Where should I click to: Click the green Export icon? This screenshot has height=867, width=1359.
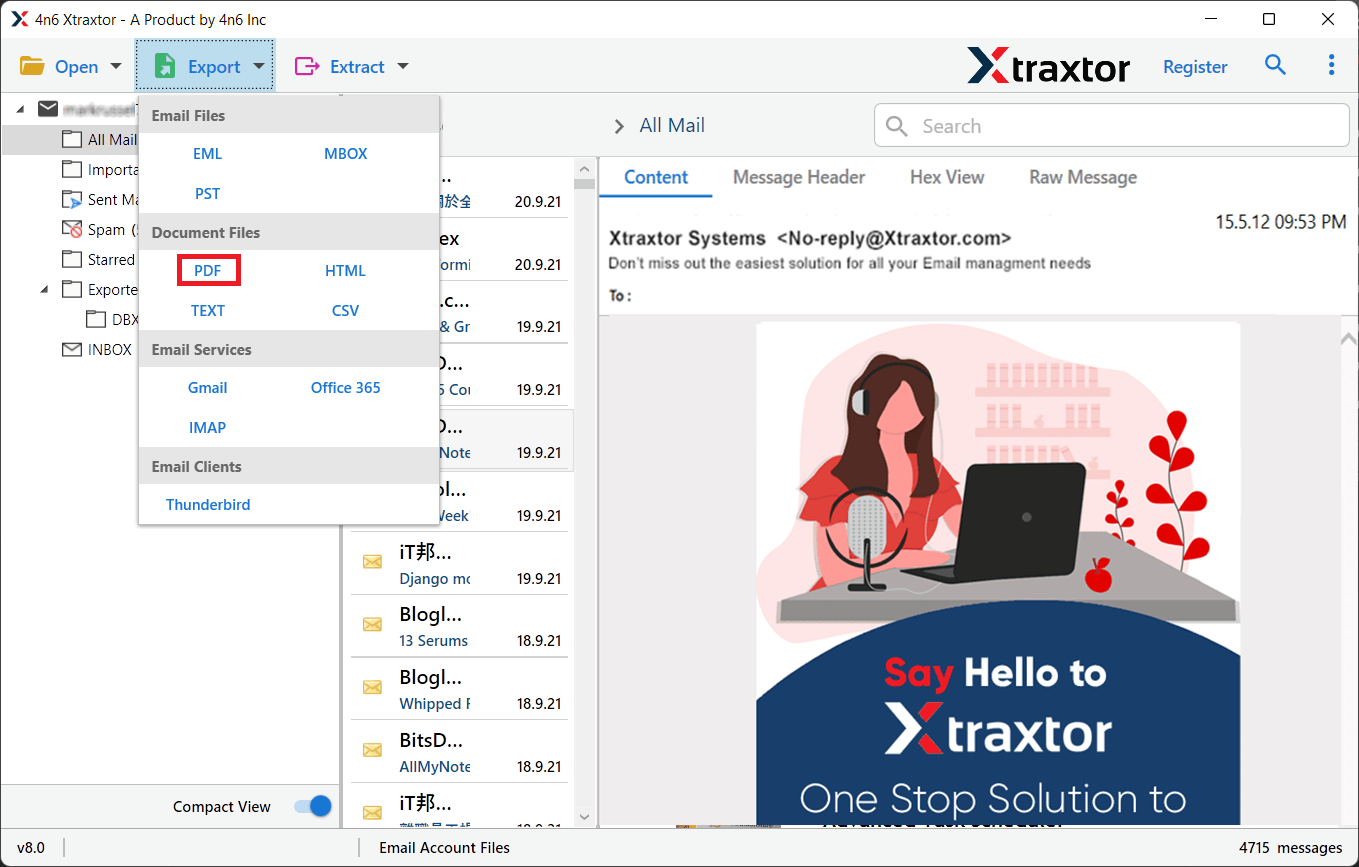[163, 65]
